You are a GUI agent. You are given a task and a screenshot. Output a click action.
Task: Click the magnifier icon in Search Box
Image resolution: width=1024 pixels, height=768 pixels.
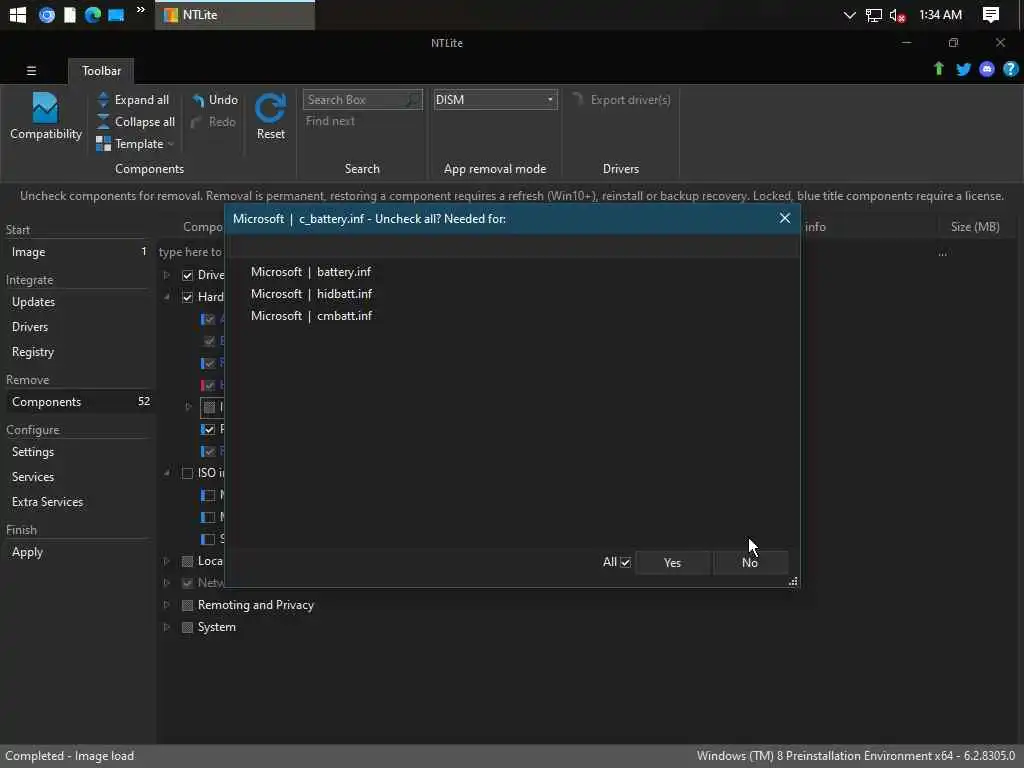[413, 100]
